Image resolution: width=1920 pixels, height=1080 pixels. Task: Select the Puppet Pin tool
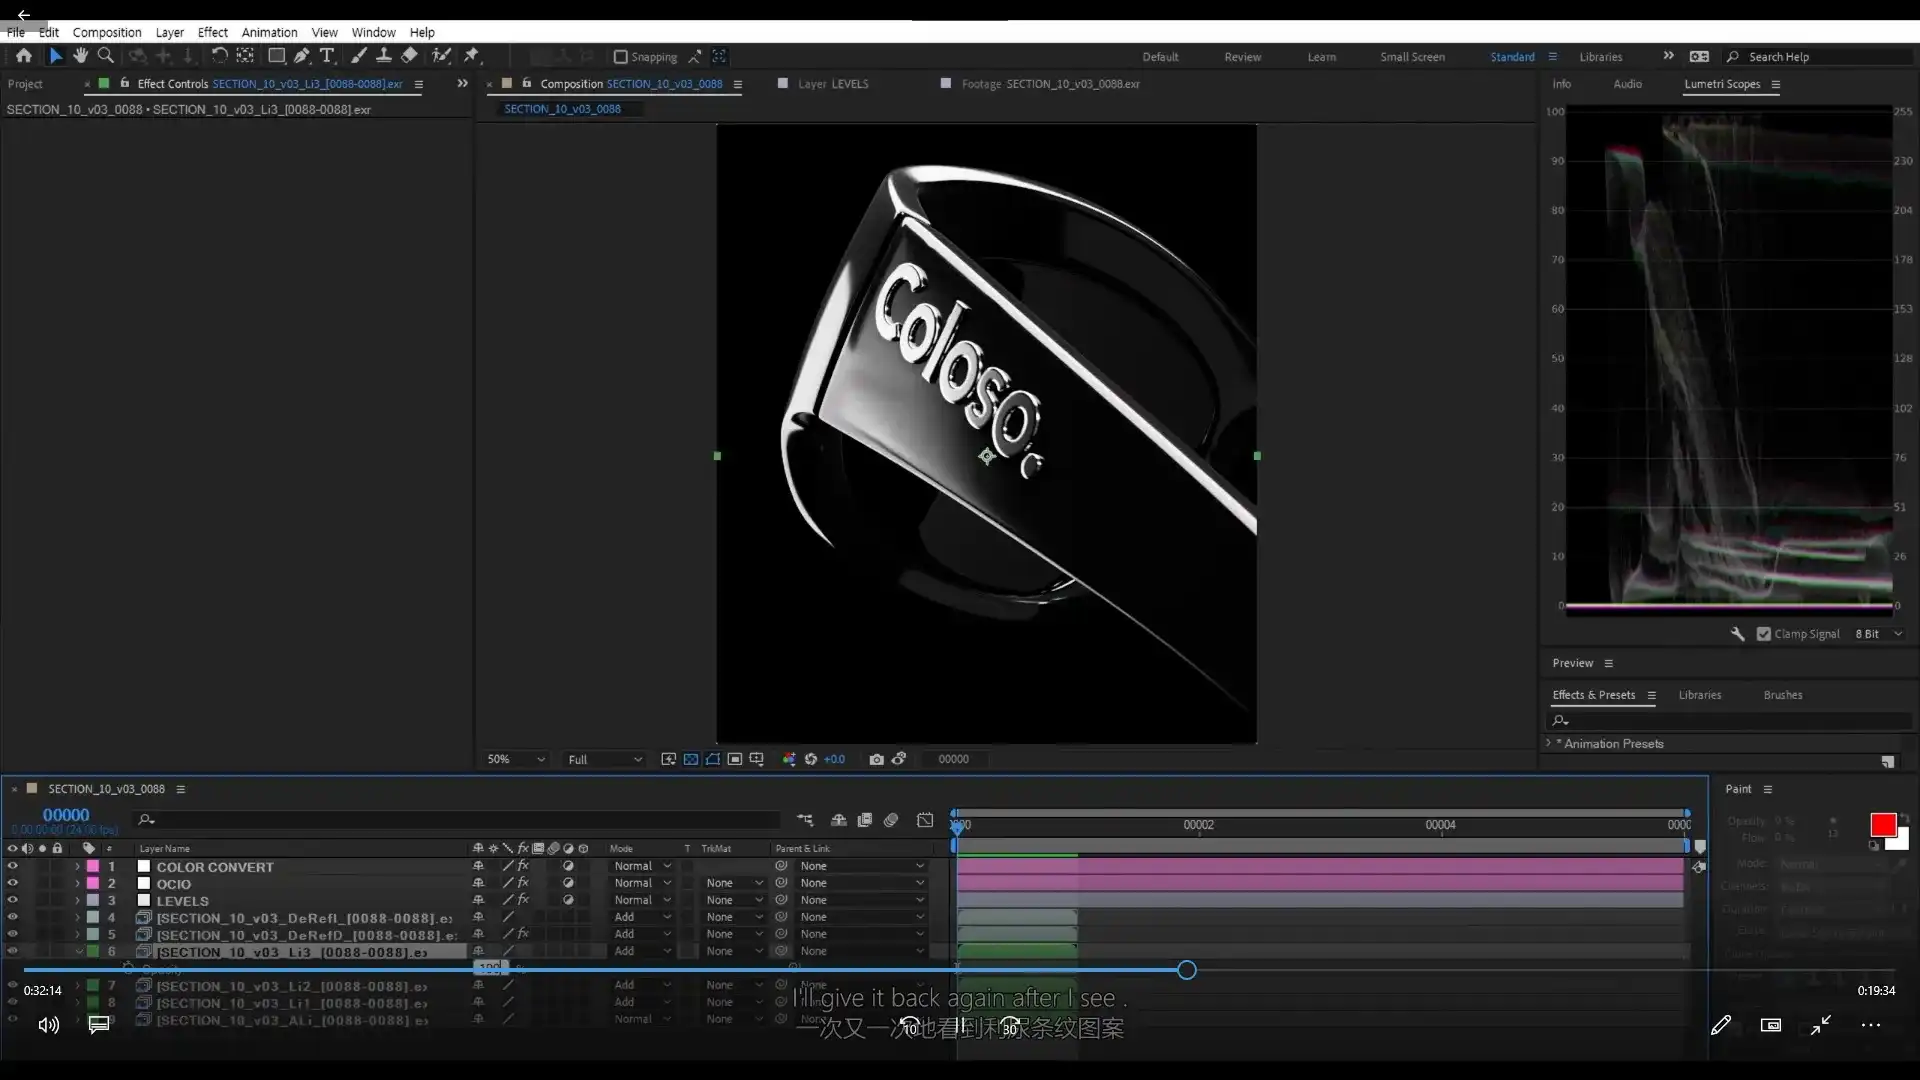point(471,56)
